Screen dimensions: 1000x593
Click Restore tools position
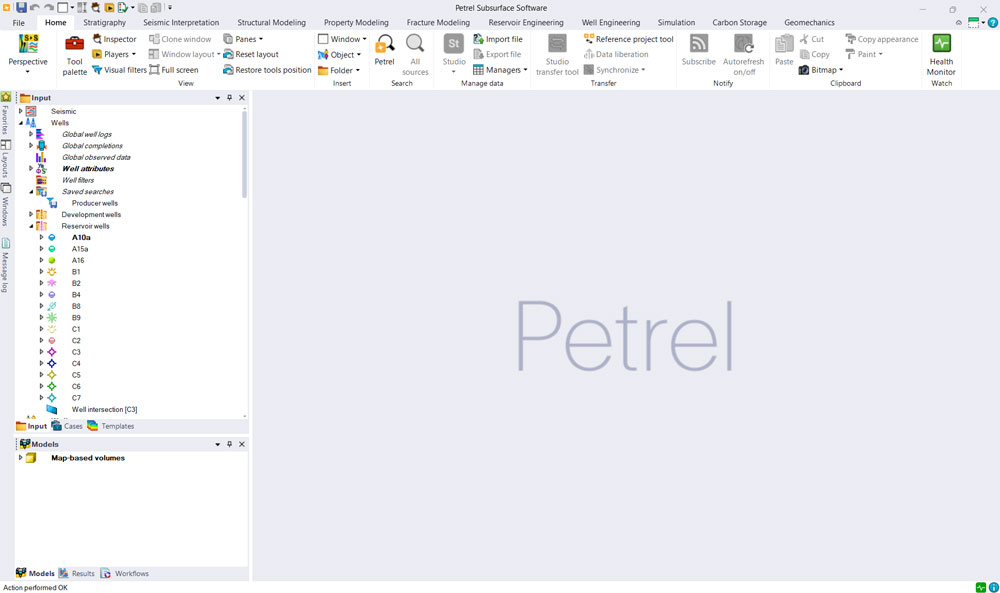point(267,70)
